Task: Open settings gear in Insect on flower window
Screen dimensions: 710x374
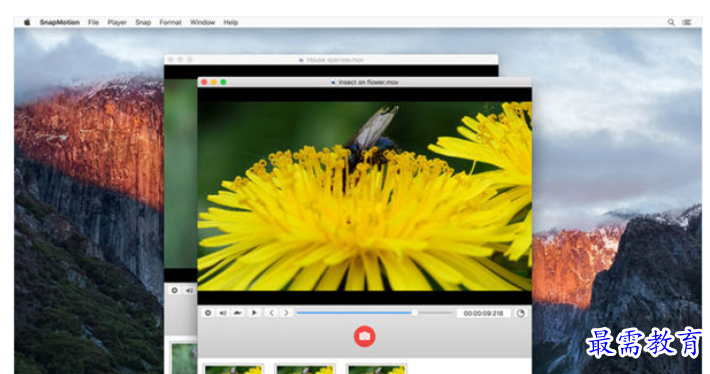Action: [x=208, y=313]
